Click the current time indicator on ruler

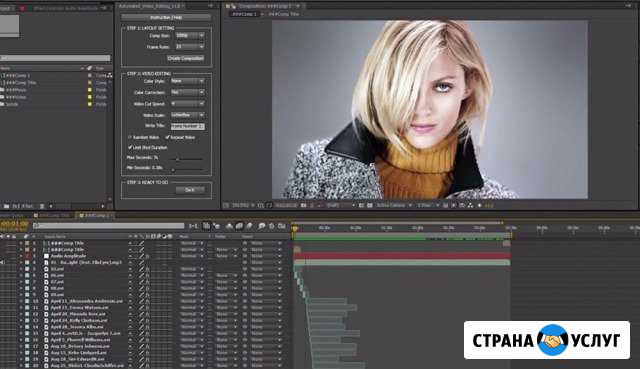295,229
